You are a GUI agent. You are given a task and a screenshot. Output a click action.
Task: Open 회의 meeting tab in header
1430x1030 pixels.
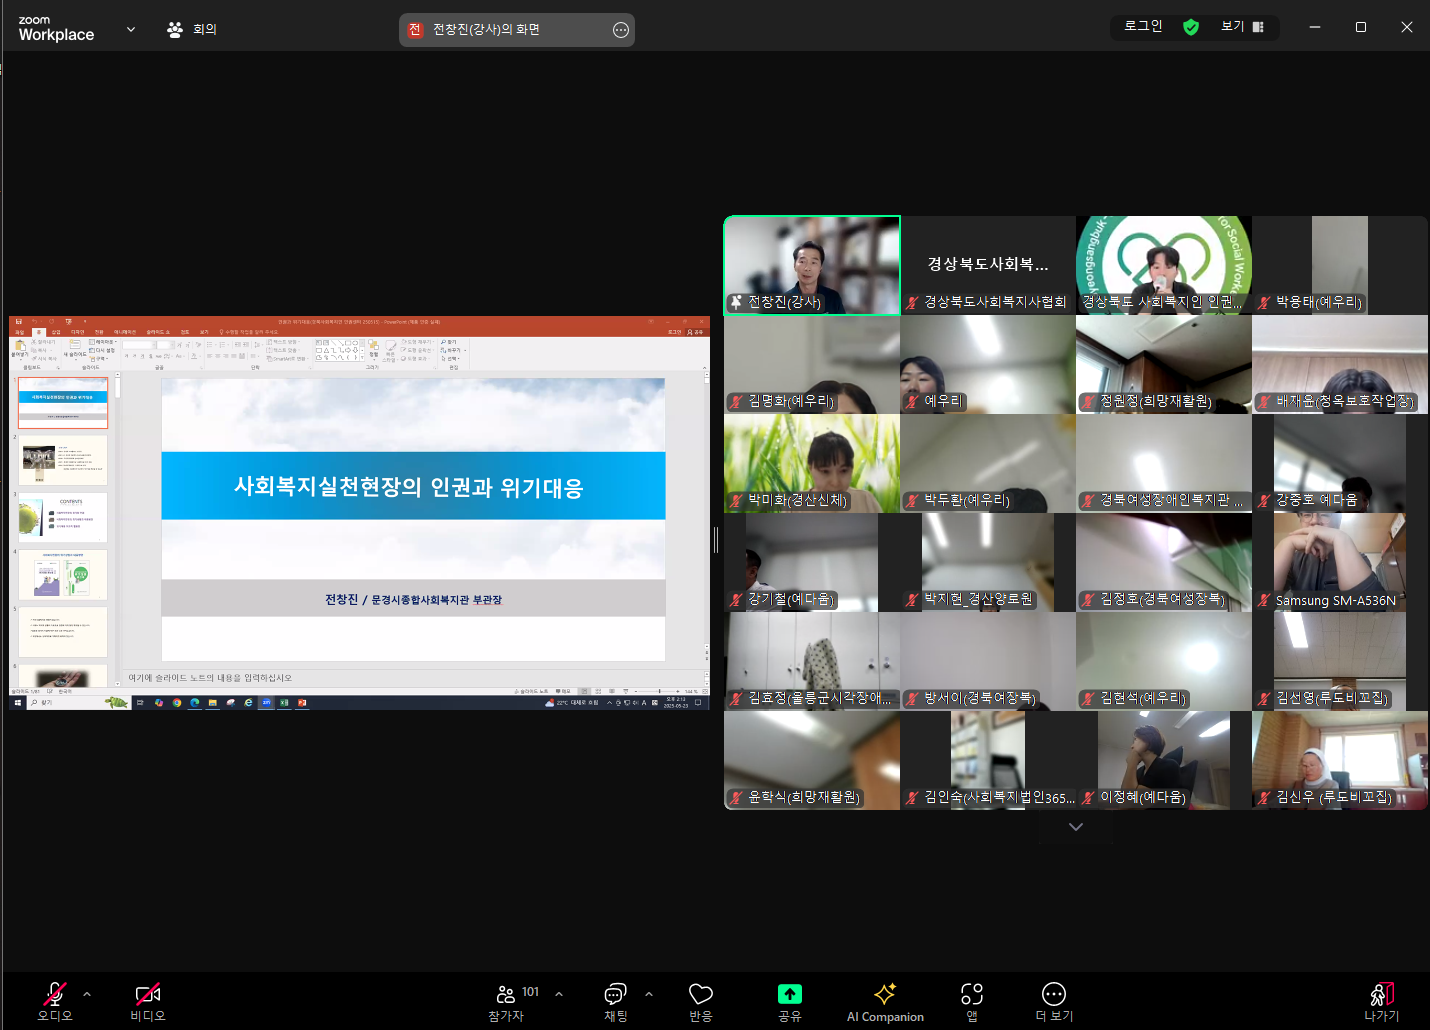192,29
